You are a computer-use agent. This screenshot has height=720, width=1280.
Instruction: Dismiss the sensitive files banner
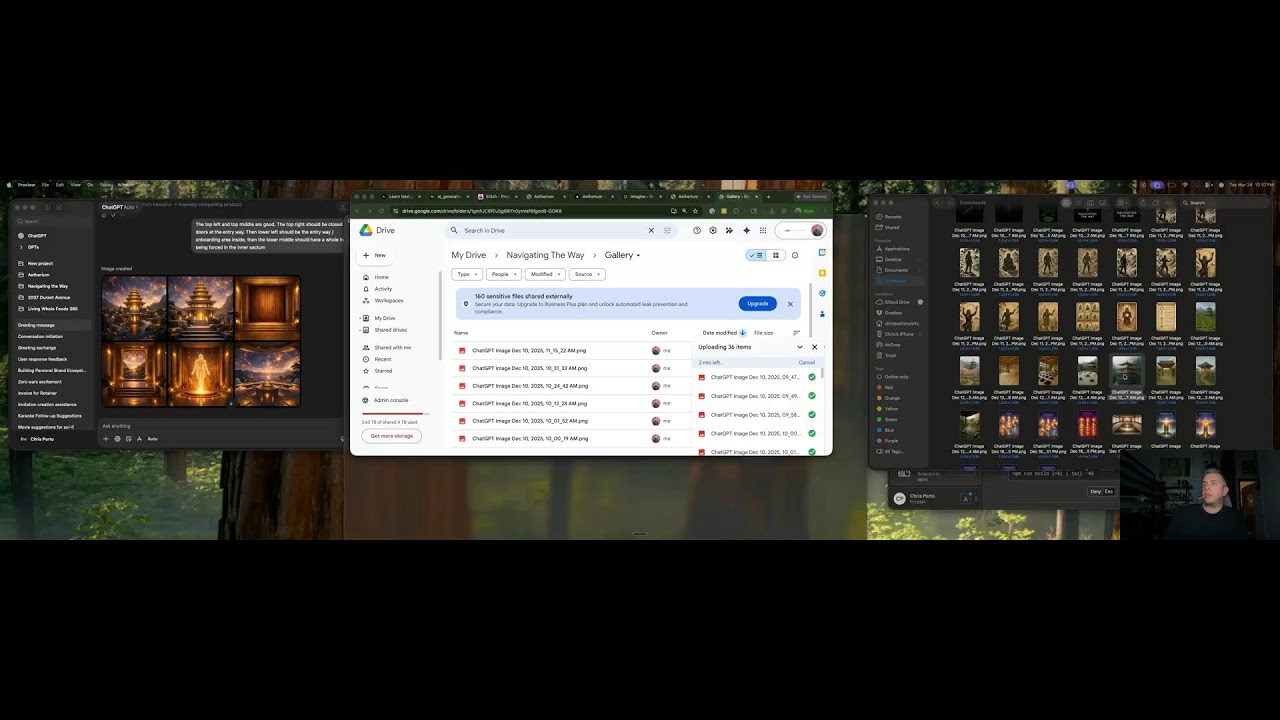(x=790, y=304)
